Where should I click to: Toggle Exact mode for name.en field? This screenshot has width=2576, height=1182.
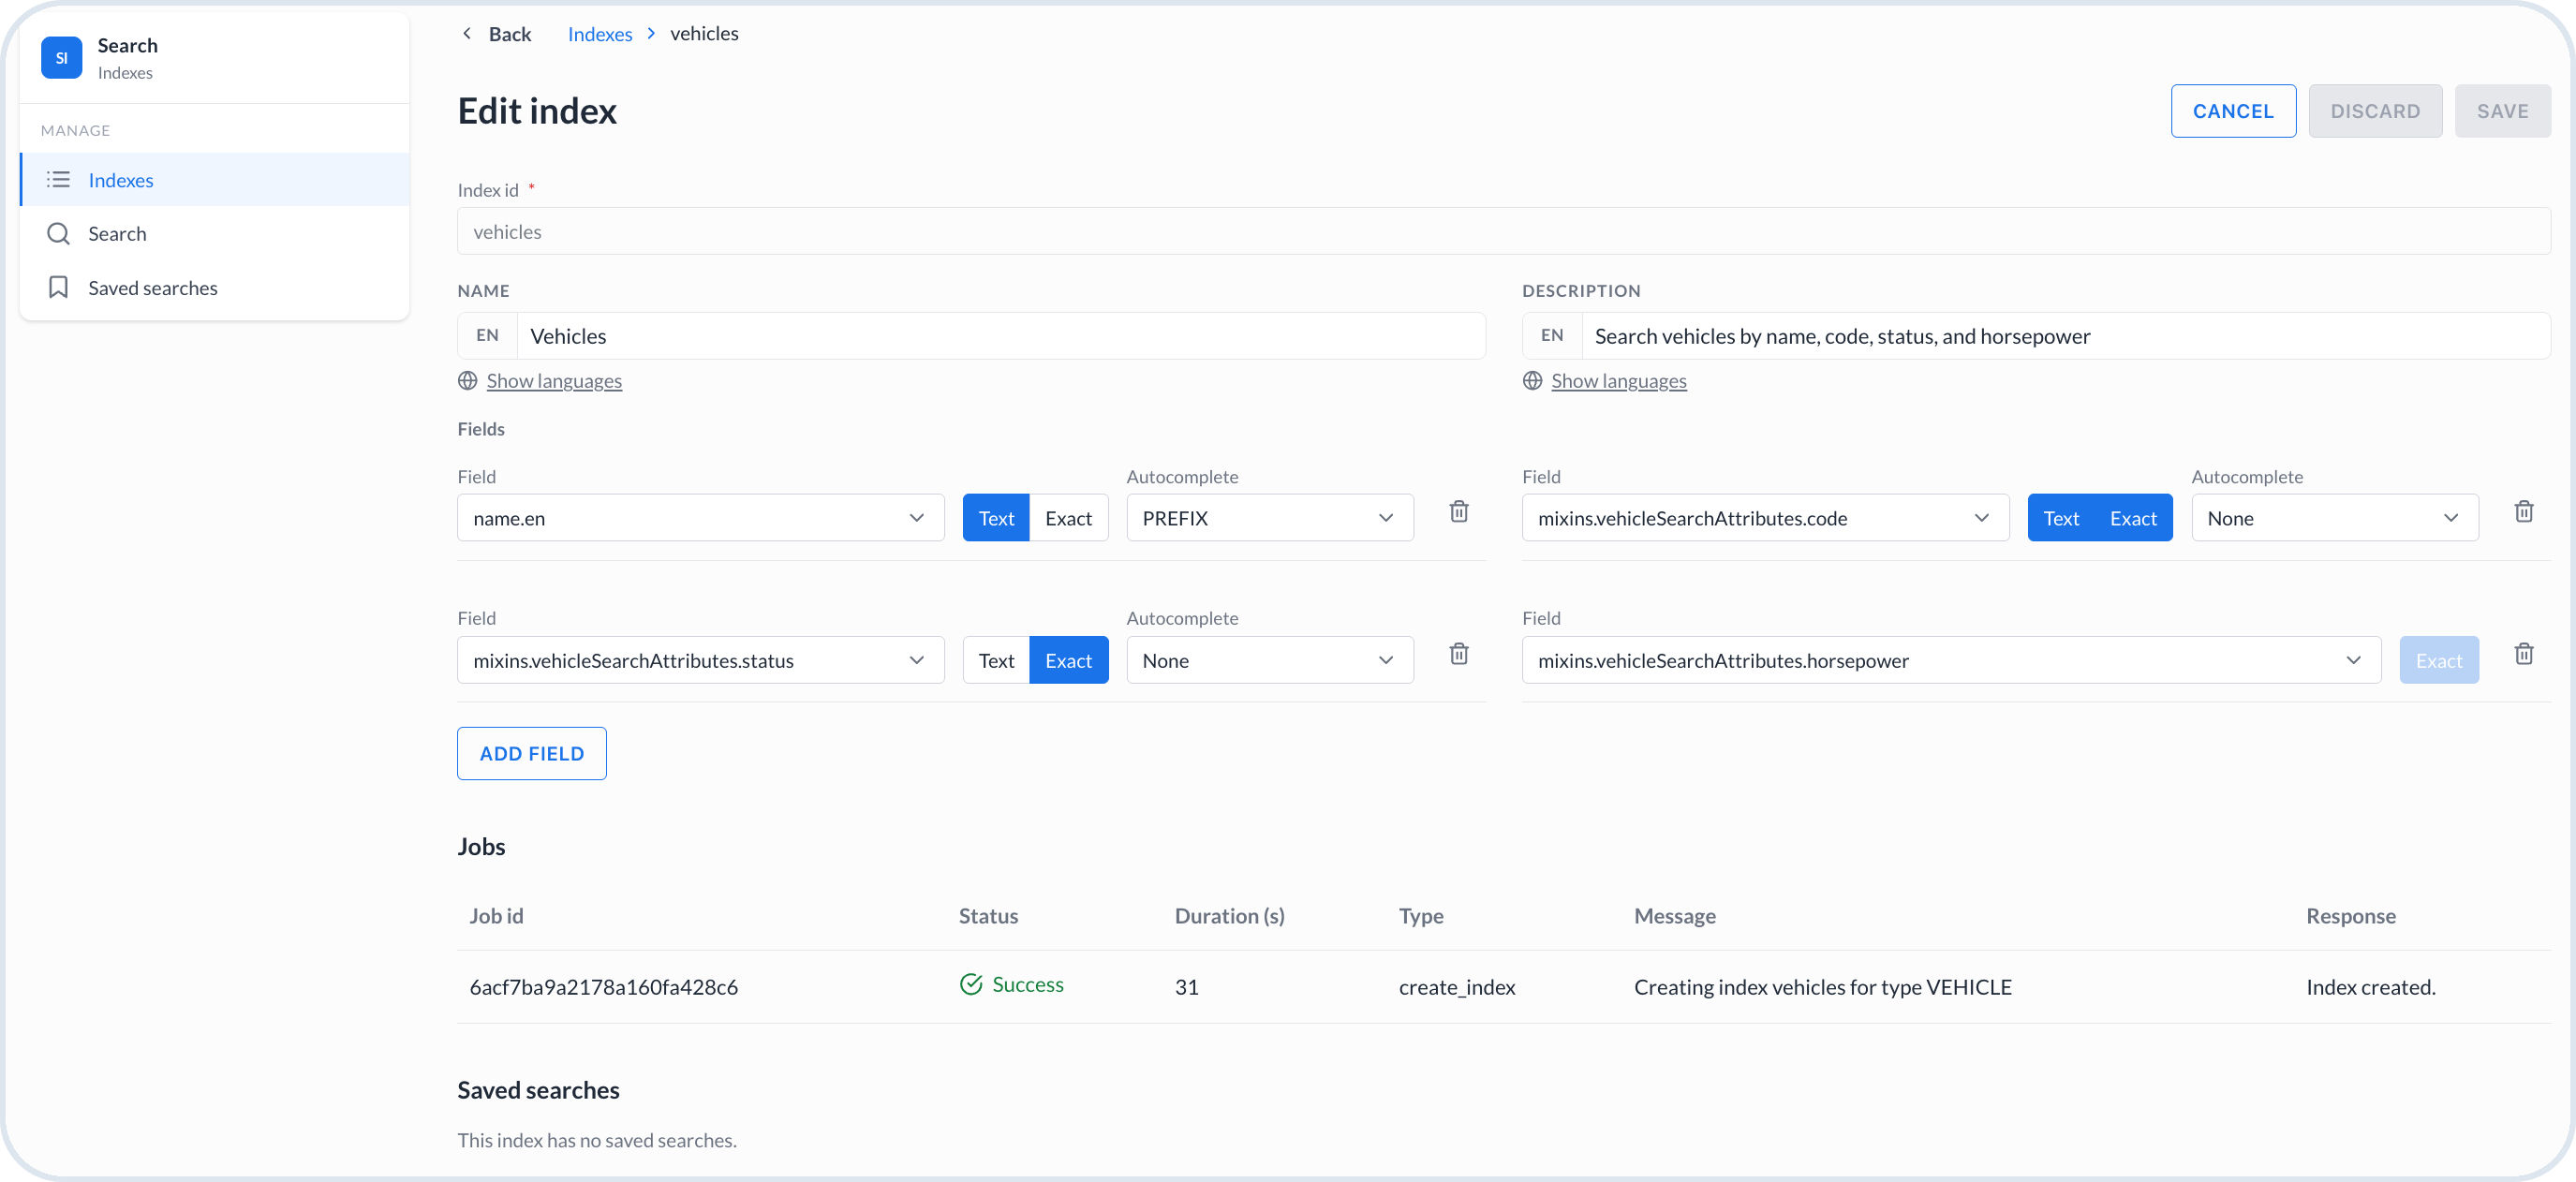(1068, 518)
